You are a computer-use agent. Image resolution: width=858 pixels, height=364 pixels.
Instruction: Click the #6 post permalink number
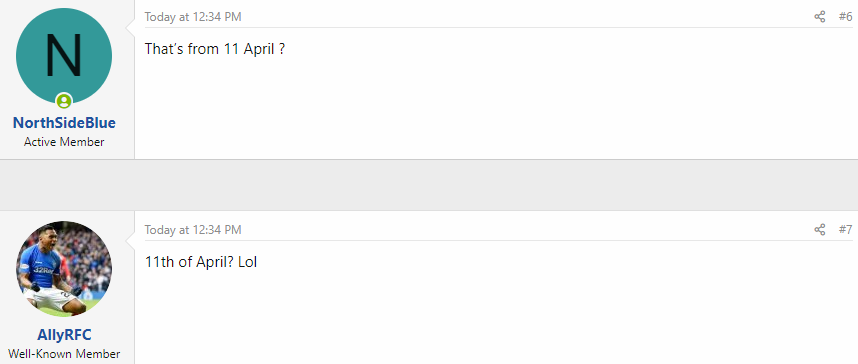[x=845, y=17]
